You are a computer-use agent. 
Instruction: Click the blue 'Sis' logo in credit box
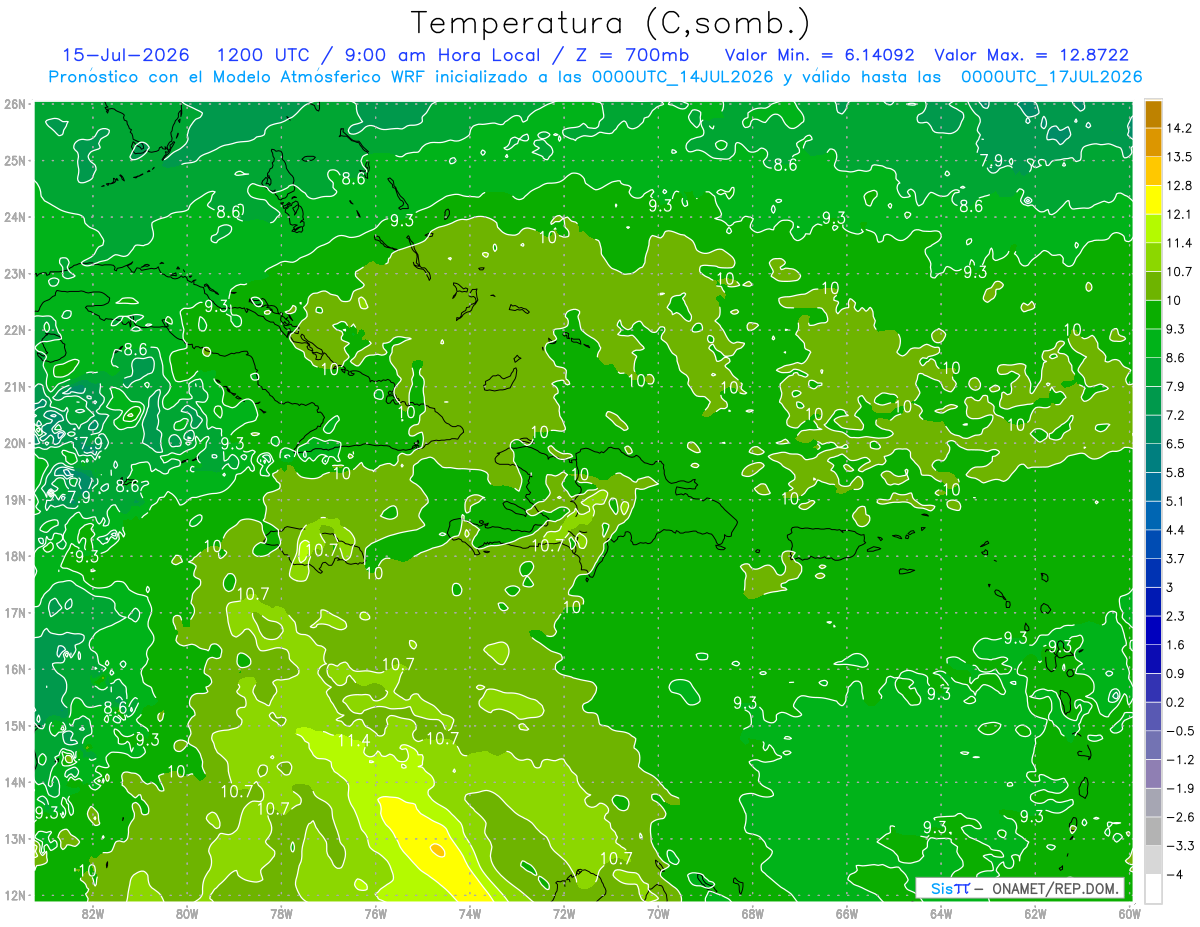pyautogui.click(x=942, y=889)
